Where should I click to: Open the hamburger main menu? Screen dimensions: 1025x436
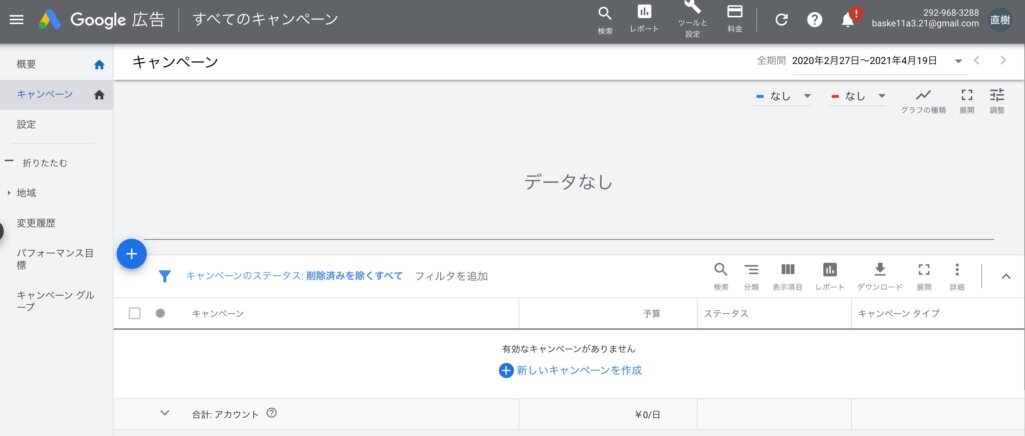16,19
